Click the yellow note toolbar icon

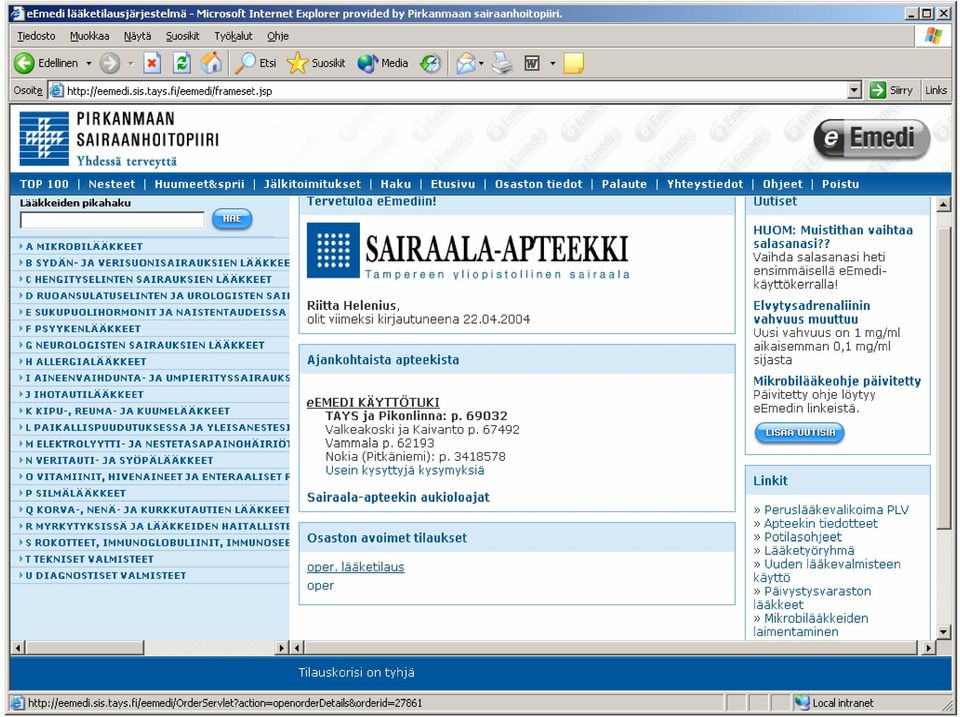573,62
